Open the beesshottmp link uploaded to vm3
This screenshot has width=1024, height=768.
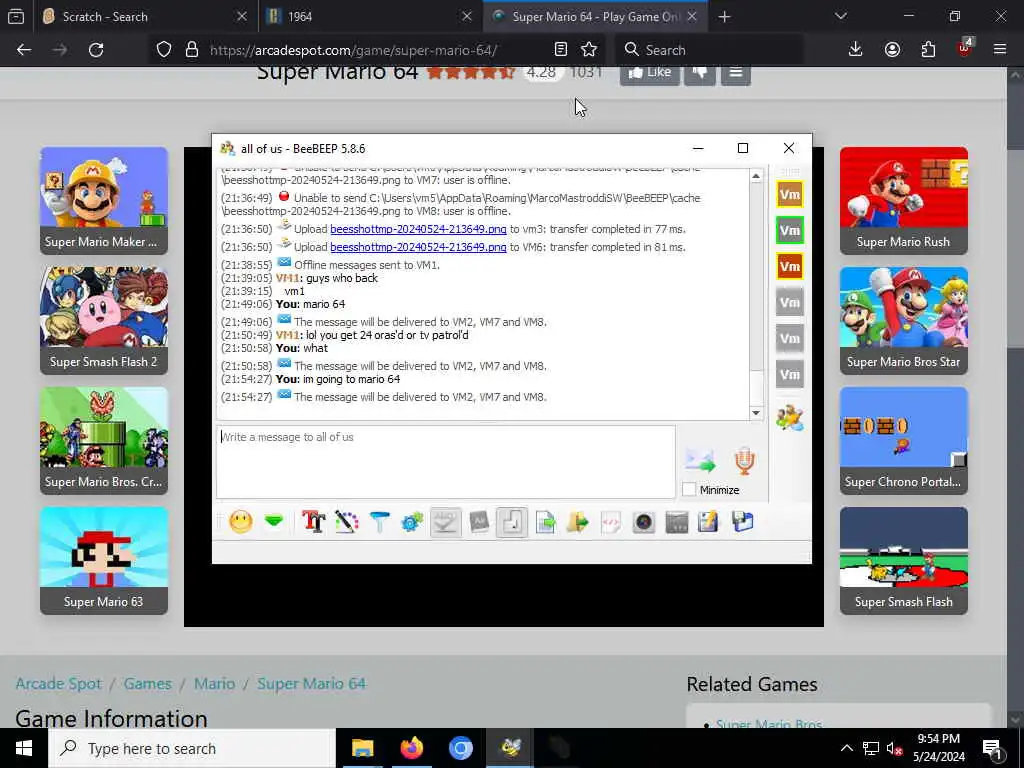(x=418, y=229)
